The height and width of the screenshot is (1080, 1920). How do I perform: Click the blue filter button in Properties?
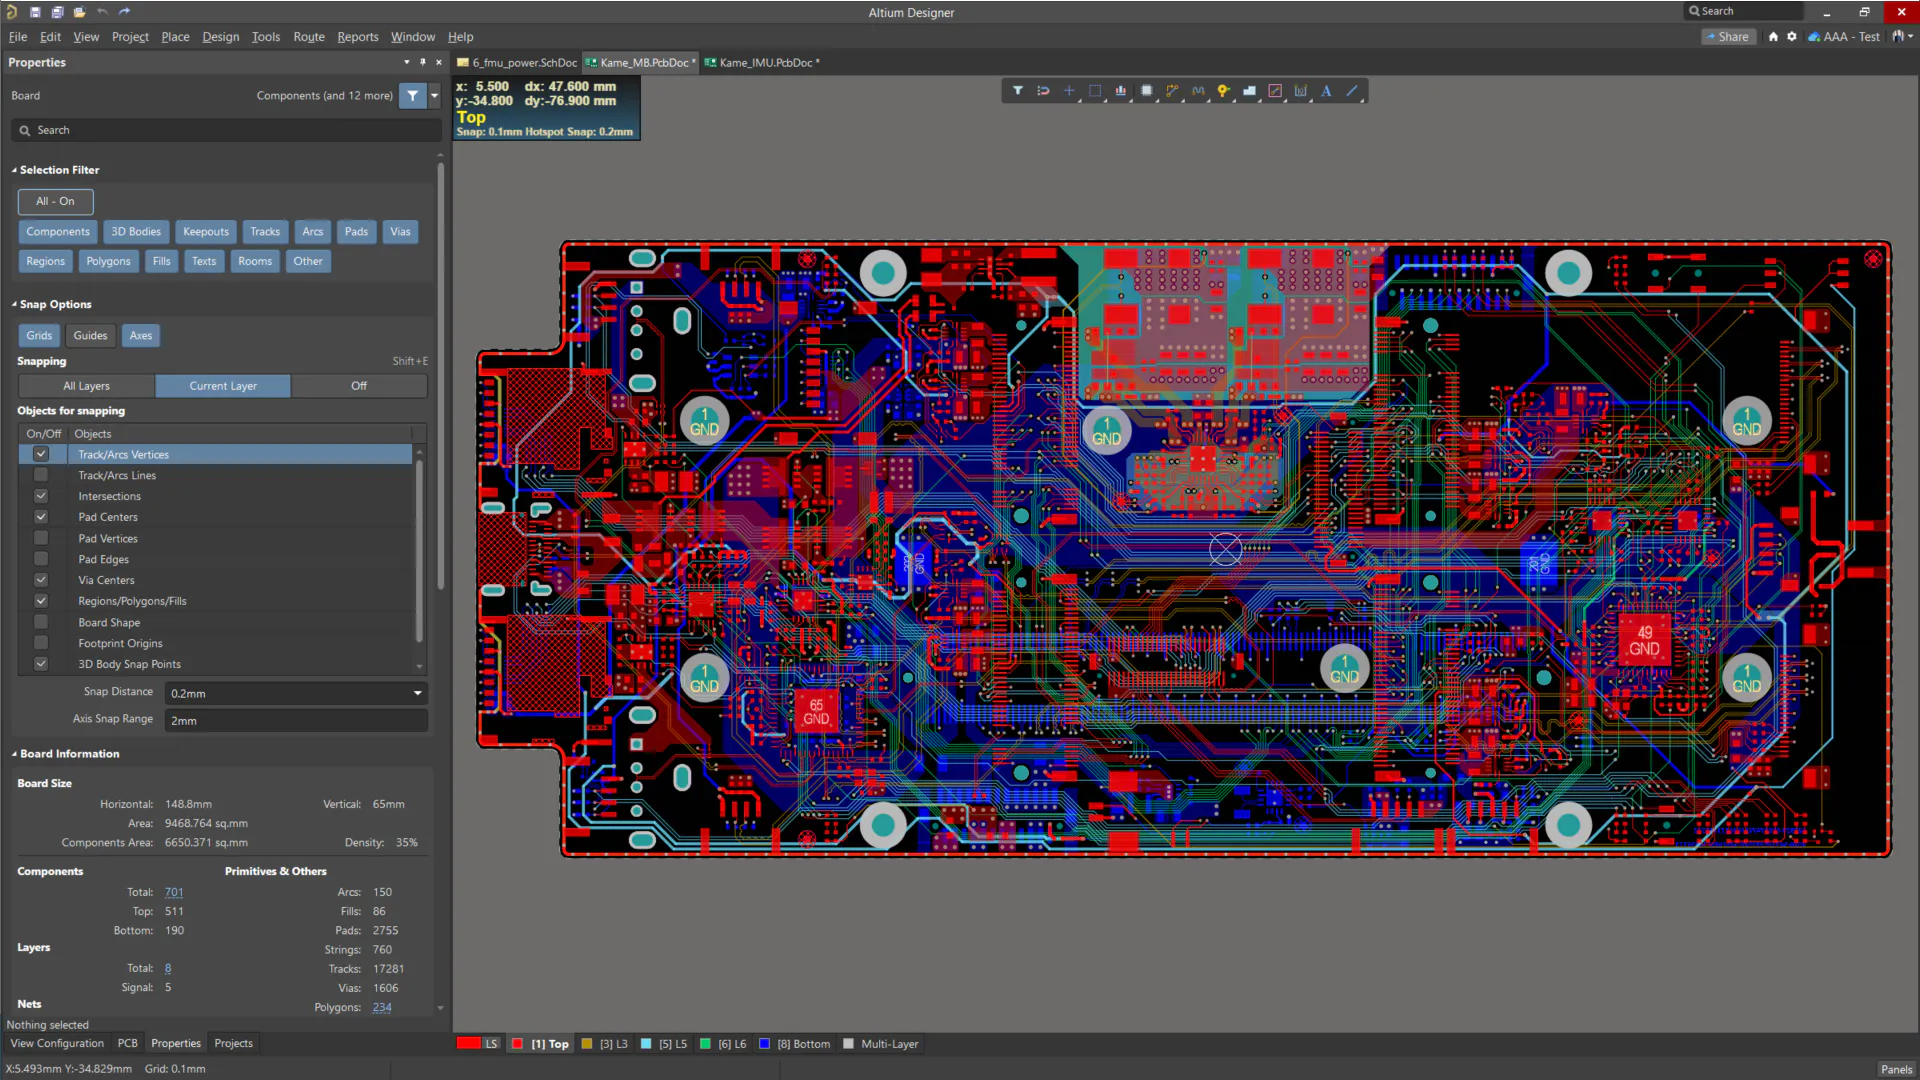point(412,96)
